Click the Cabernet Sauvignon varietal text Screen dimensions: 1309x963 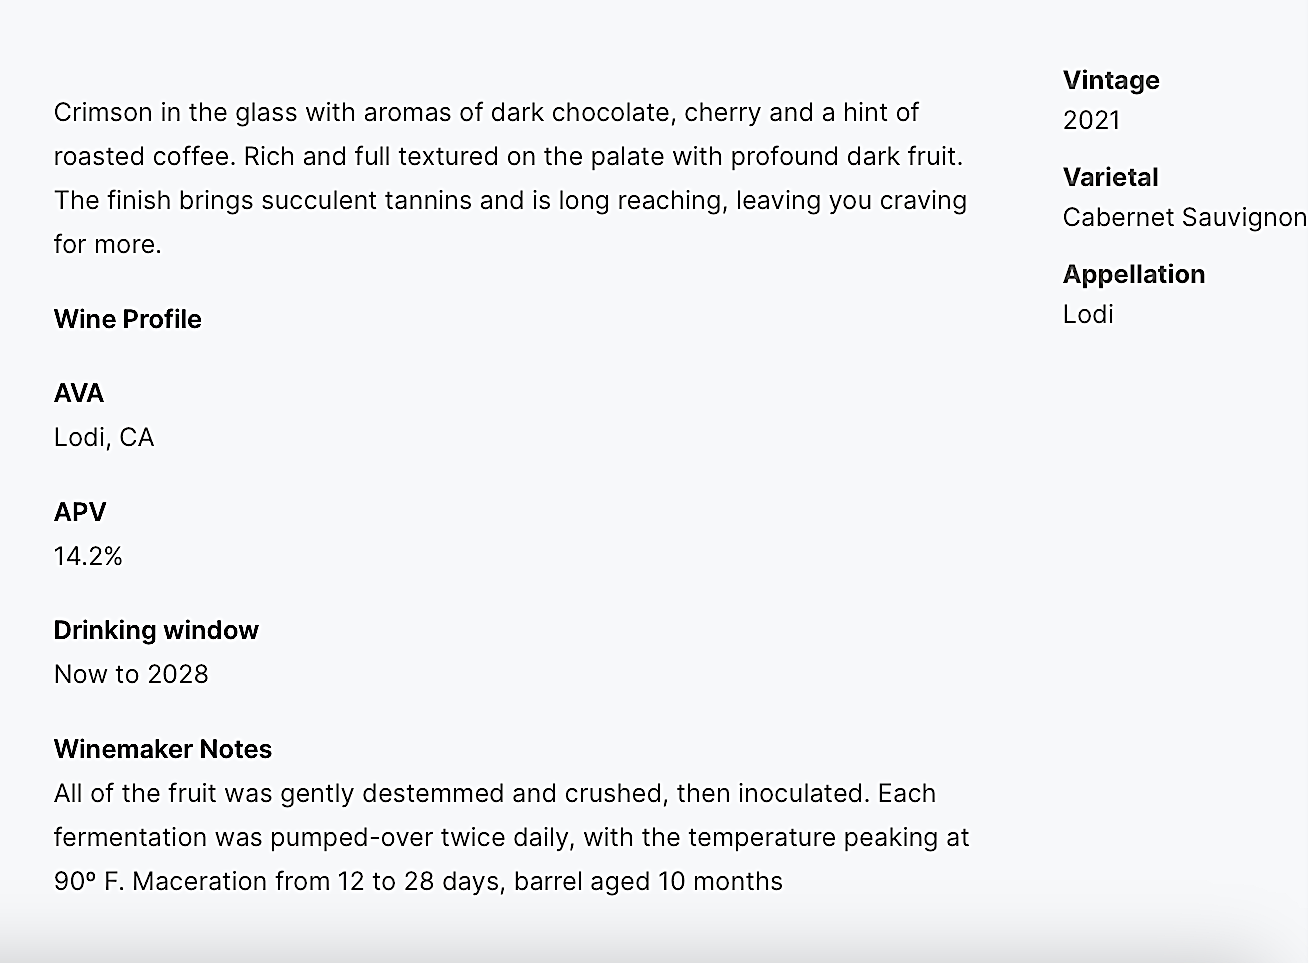click(x=1184, y=217)
